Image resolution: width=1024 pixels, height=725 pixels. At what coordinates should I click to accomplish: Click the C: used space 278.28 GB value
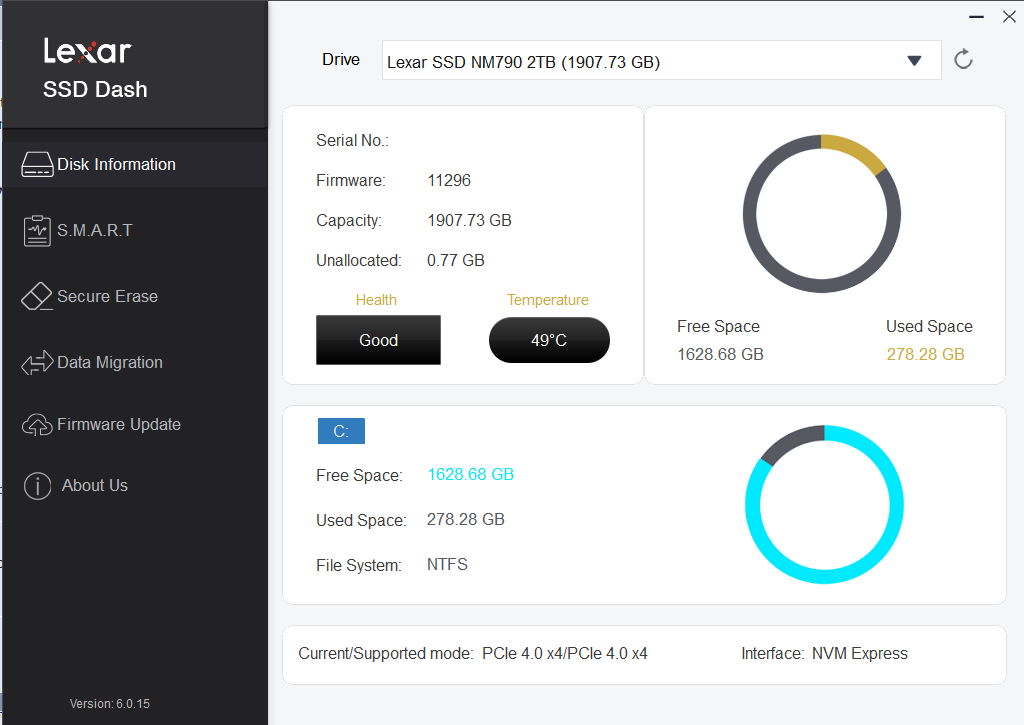[466, 519]
